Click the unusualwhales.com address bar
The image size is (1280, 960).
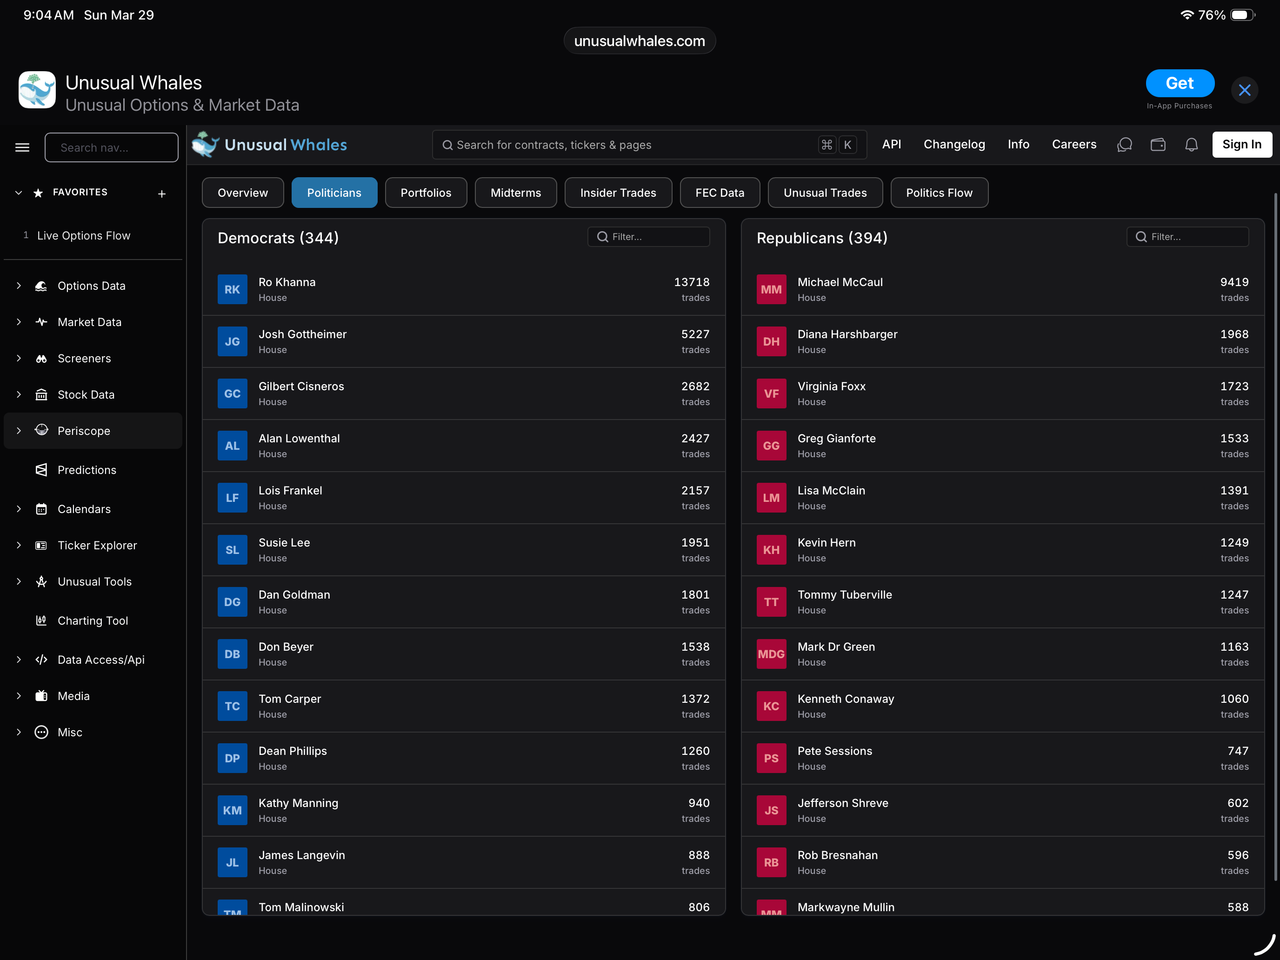pos(640,41)
